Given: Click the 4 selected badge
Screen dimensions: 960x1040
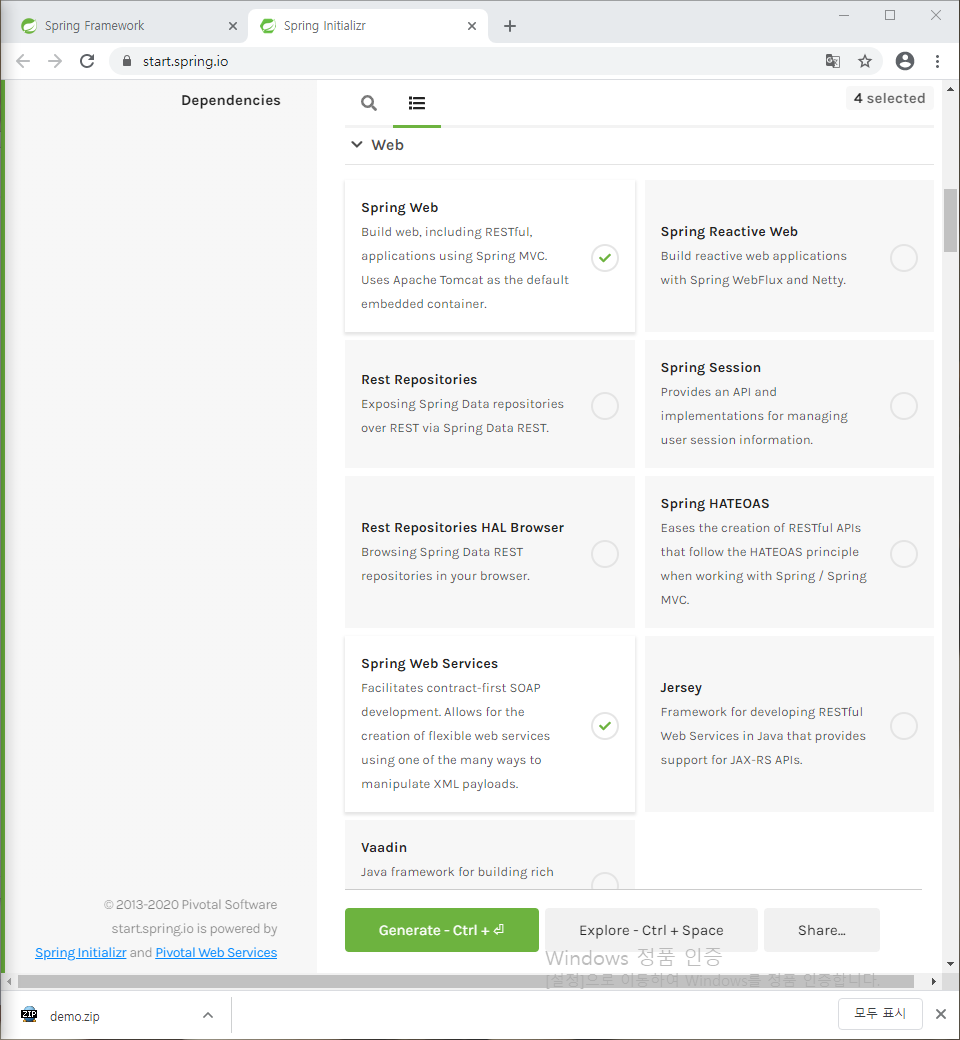Looking at the screenshot, I should pyautogui.click(x=890, y=98).
